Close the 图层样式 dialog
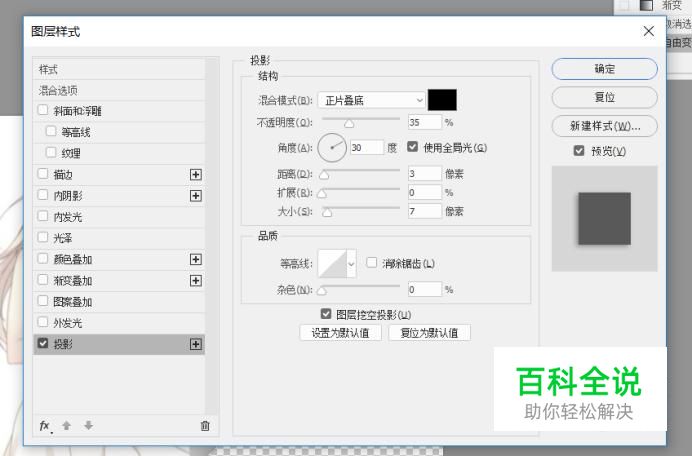This screenshot has height=456, width=692. [648, 31]
